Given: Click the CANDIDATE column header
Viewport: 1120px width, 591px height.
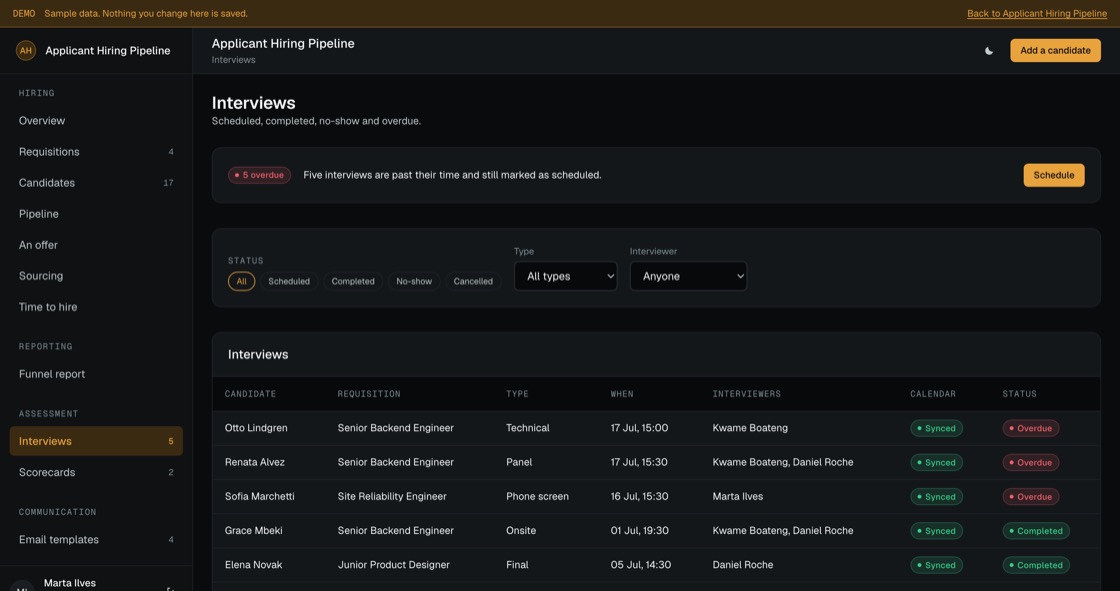Looking at the screenshot, I should tap(250, 394).
